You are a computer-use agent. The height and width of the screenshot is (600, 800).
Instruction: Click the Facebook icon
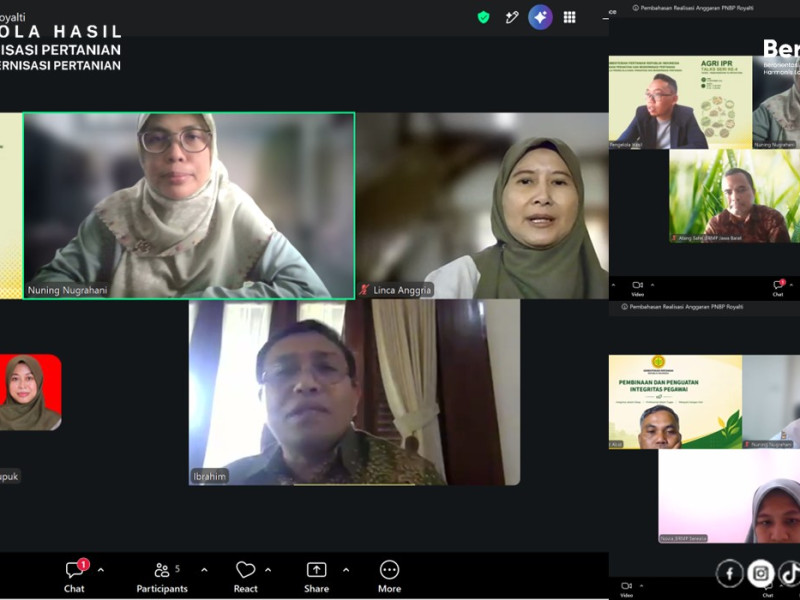[730, 573]
